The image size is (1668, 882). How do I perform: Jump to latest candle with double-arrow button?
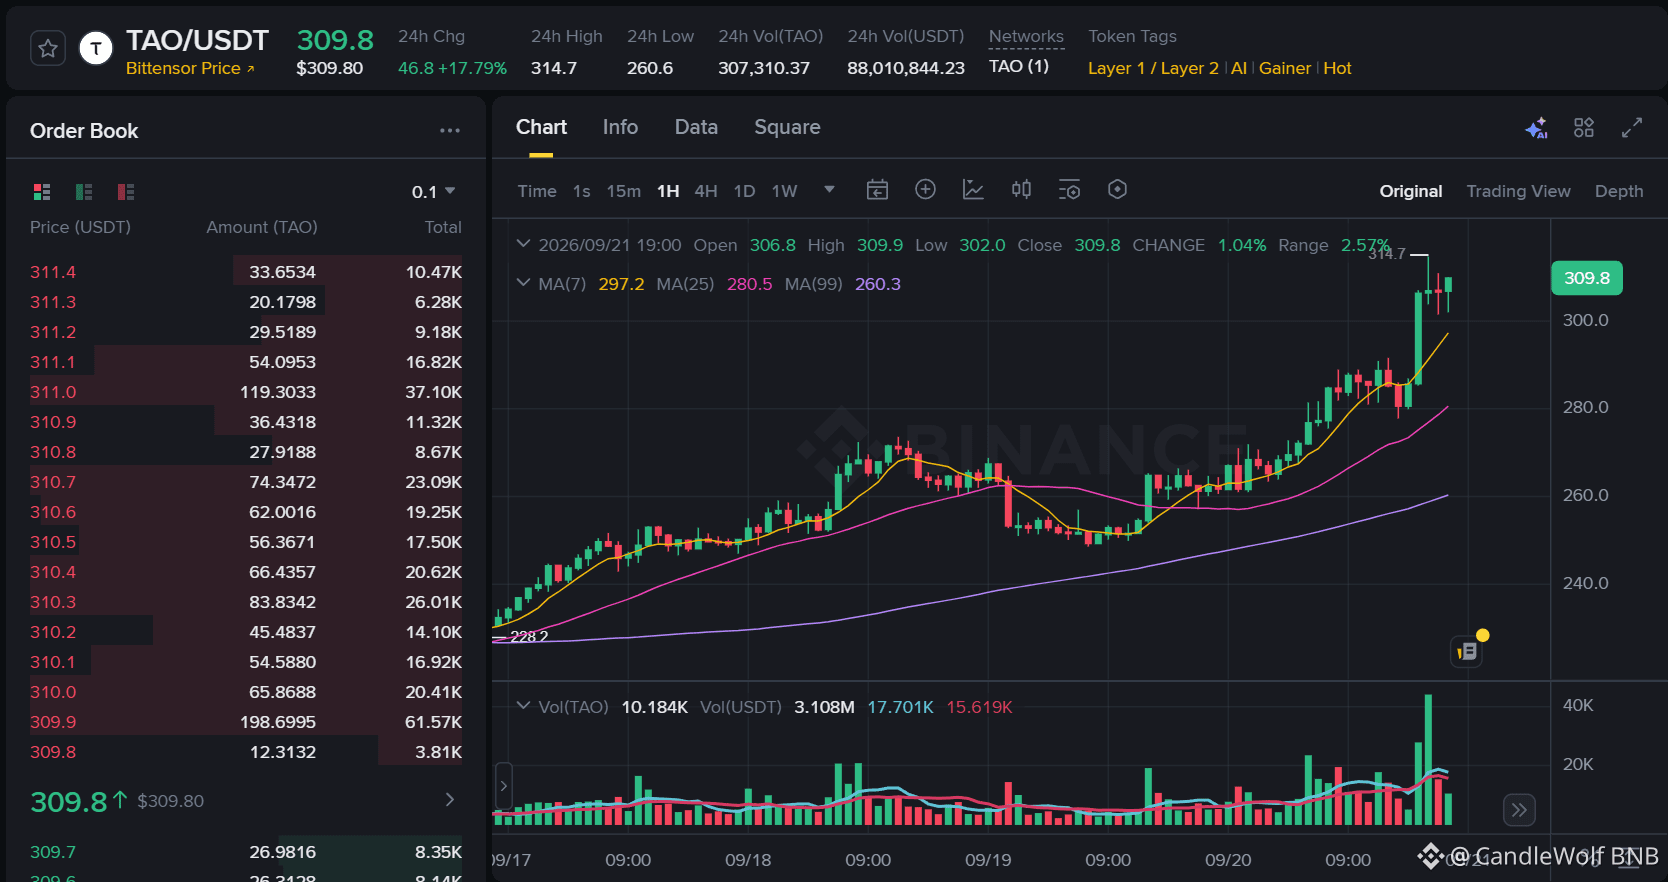coord(1519,810)
